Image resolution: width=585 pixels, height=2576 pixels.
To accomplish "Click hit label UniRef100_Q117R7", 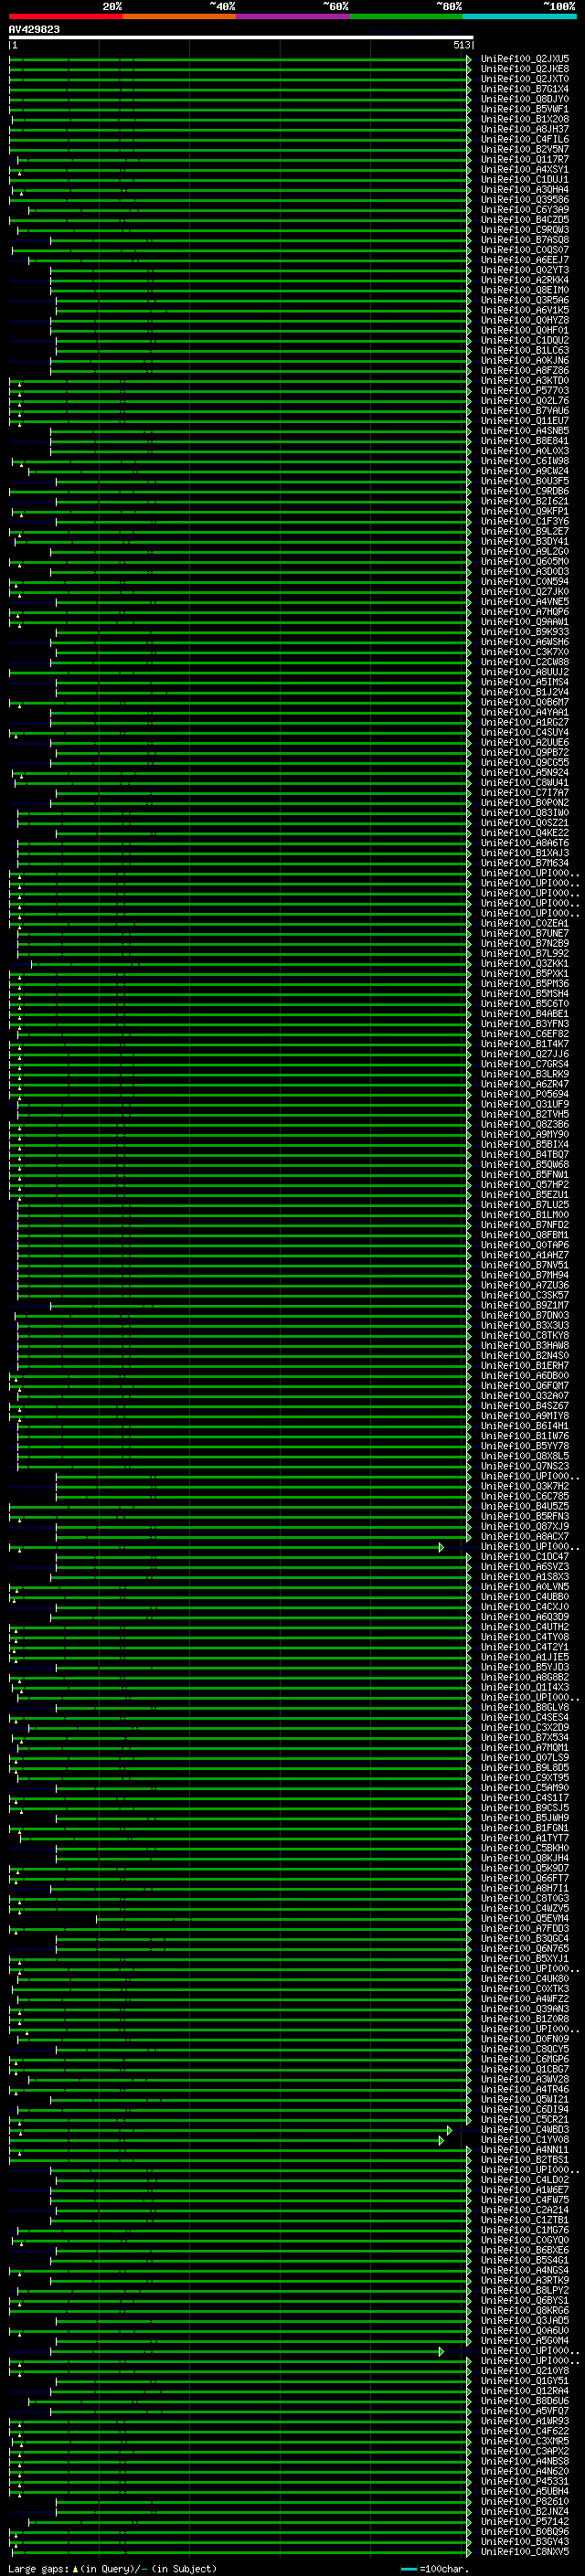I will tap(525, 159).
